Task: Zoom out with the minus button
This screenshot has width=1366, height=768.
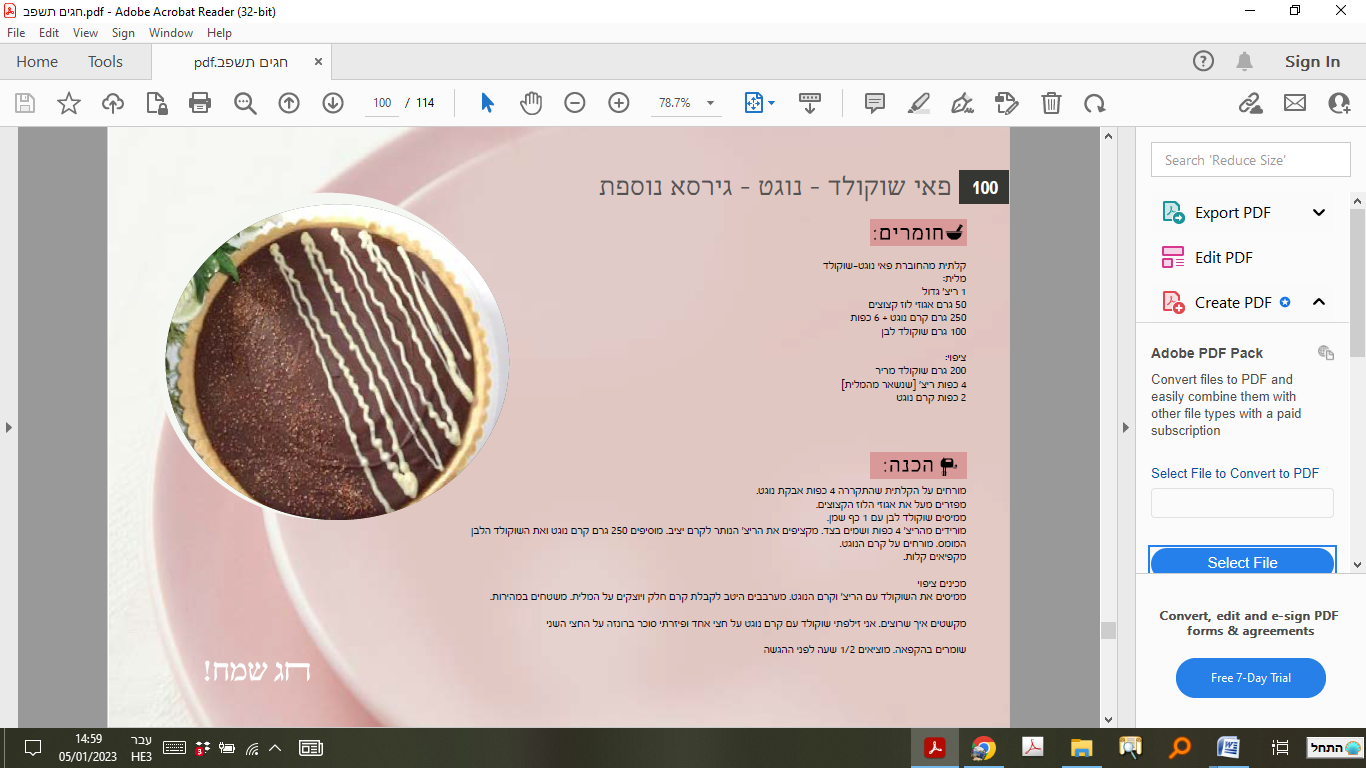Action: (574, 103)
